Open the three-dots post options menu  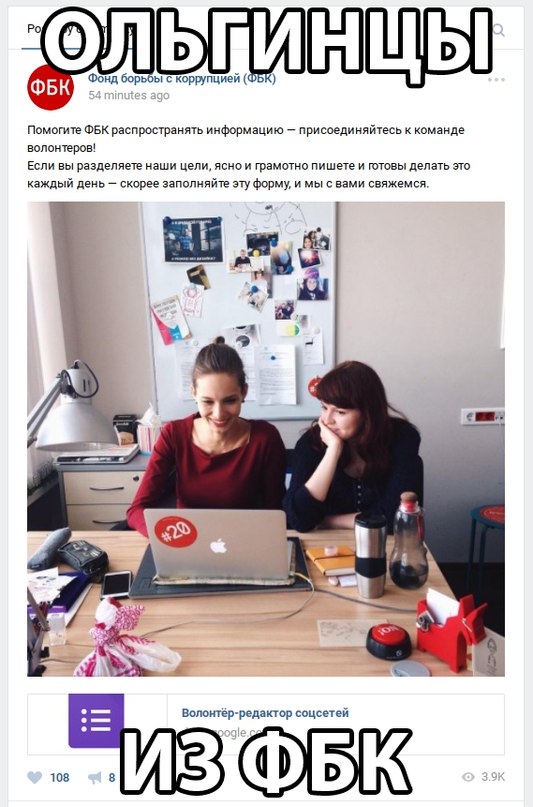[496, 80]
